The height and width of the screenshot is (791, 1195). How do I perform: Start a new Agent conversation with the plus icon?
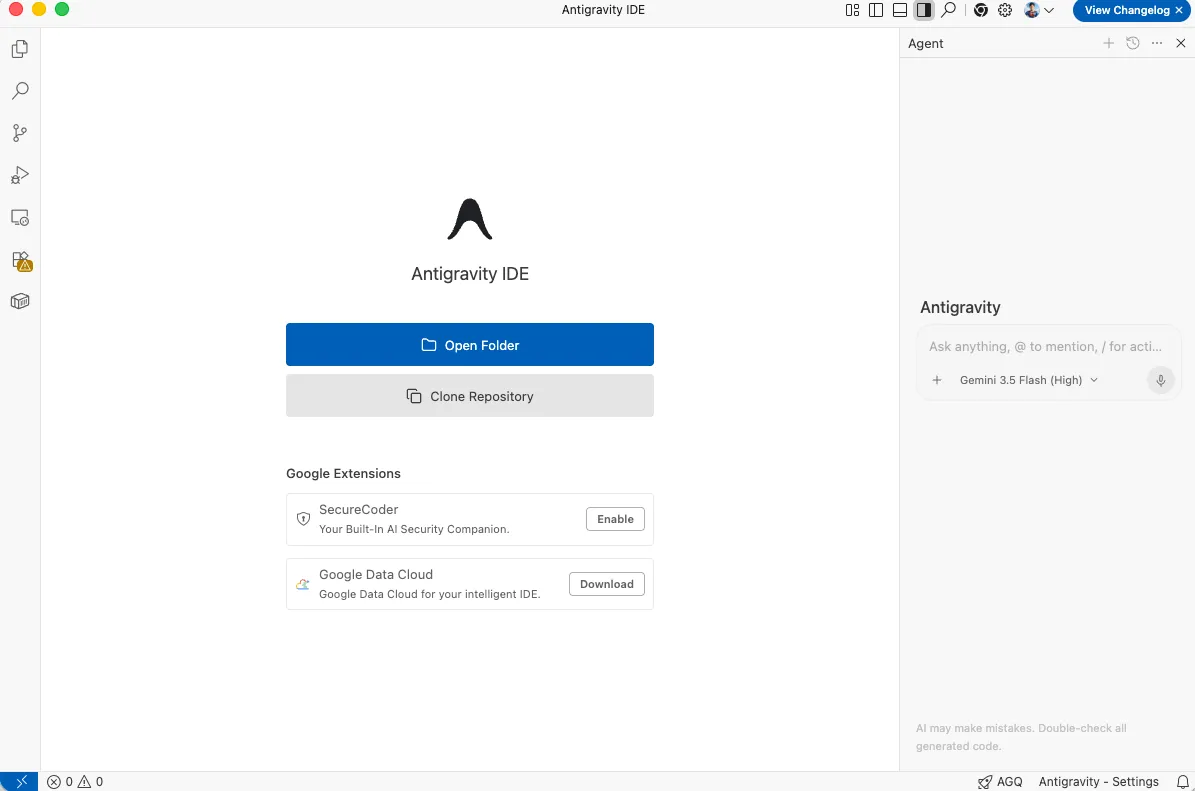pos(1109,43)
